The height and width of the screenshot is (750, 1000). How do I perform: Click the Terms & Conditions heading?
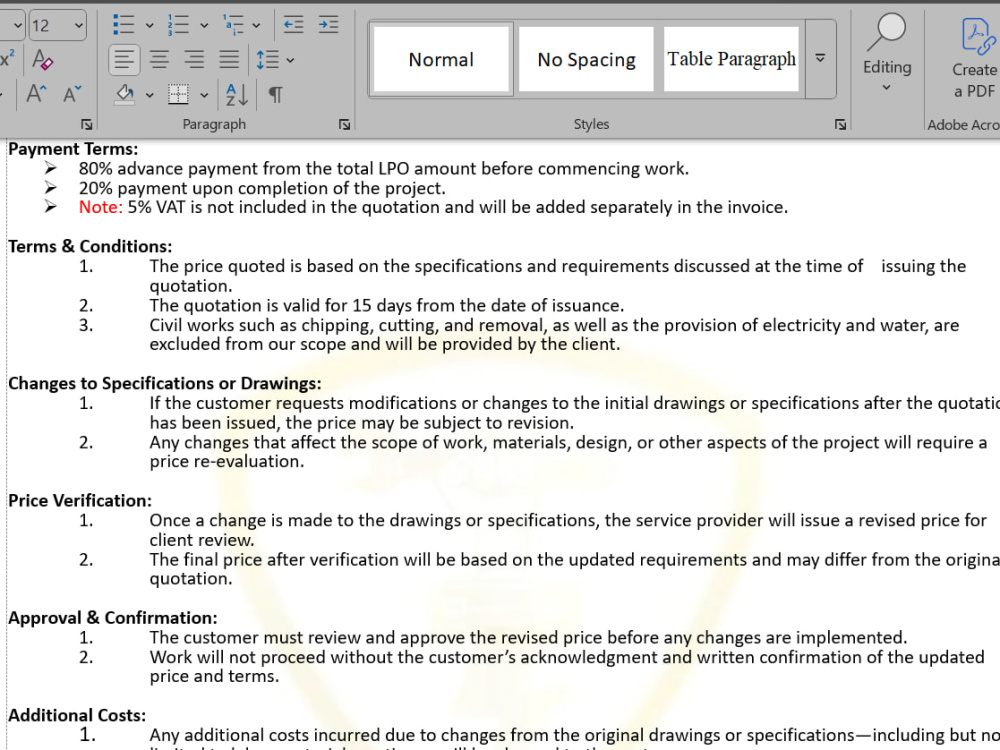[90, 246]
